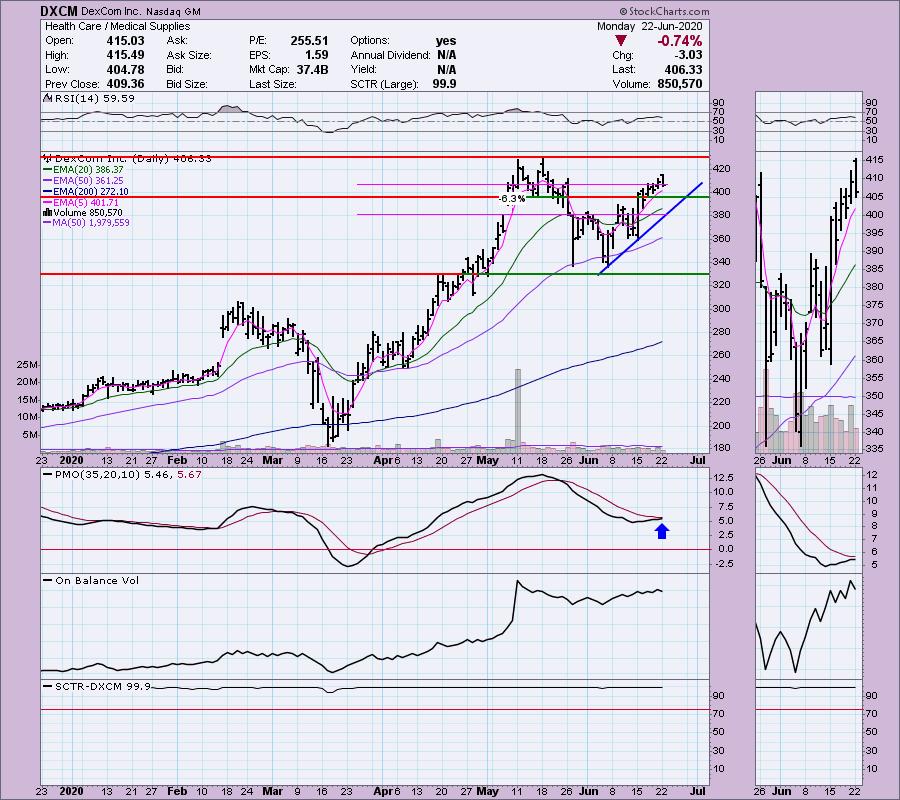The height and width of the screenshot is (800, 900).
Task: Select the Low value 404.78
Action: (x=125, y=69)
